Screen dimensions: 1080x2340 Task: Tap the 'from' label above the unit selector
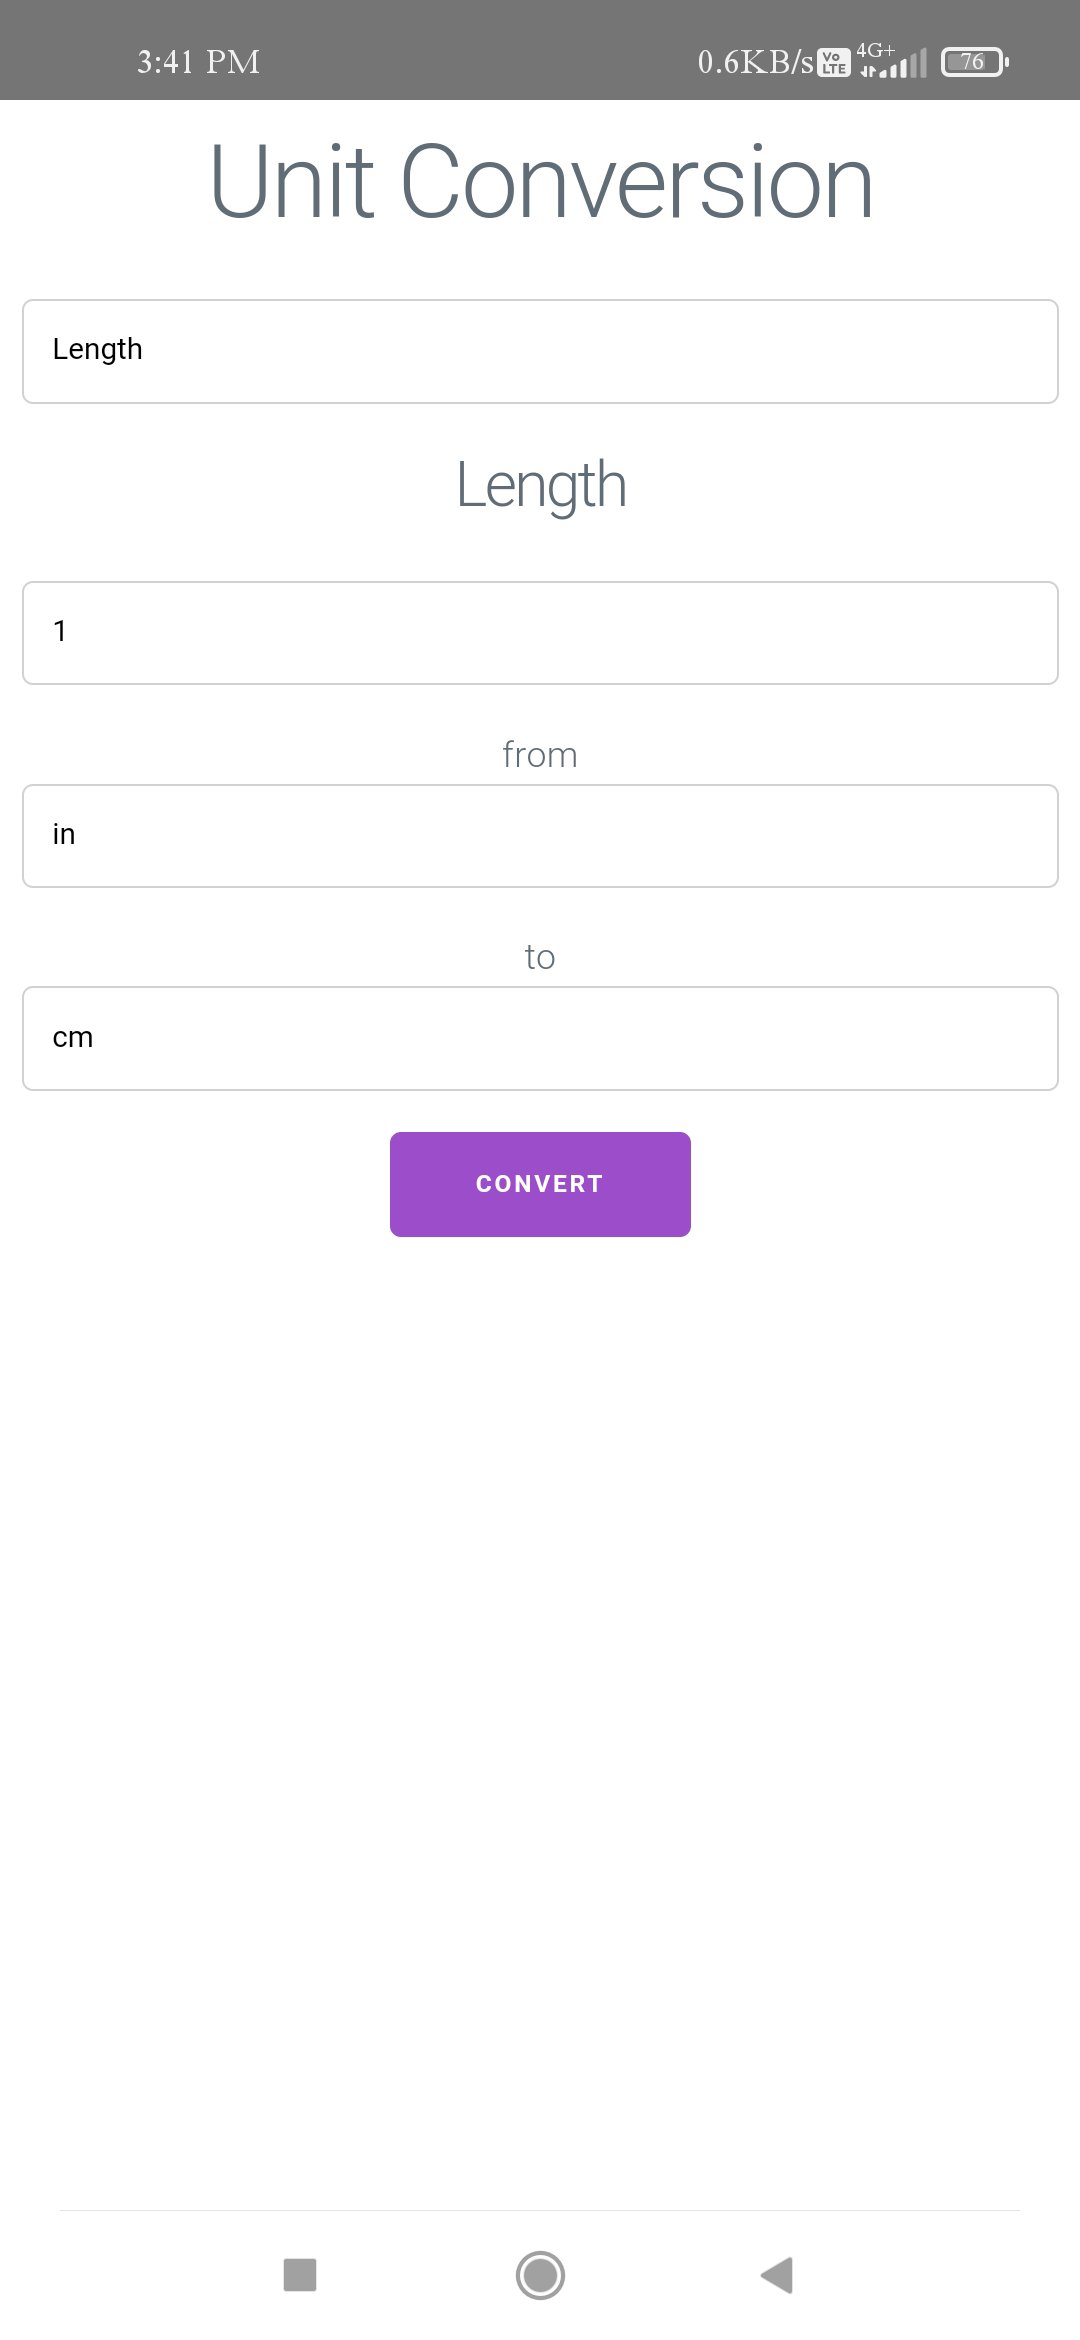coord(540,754)
